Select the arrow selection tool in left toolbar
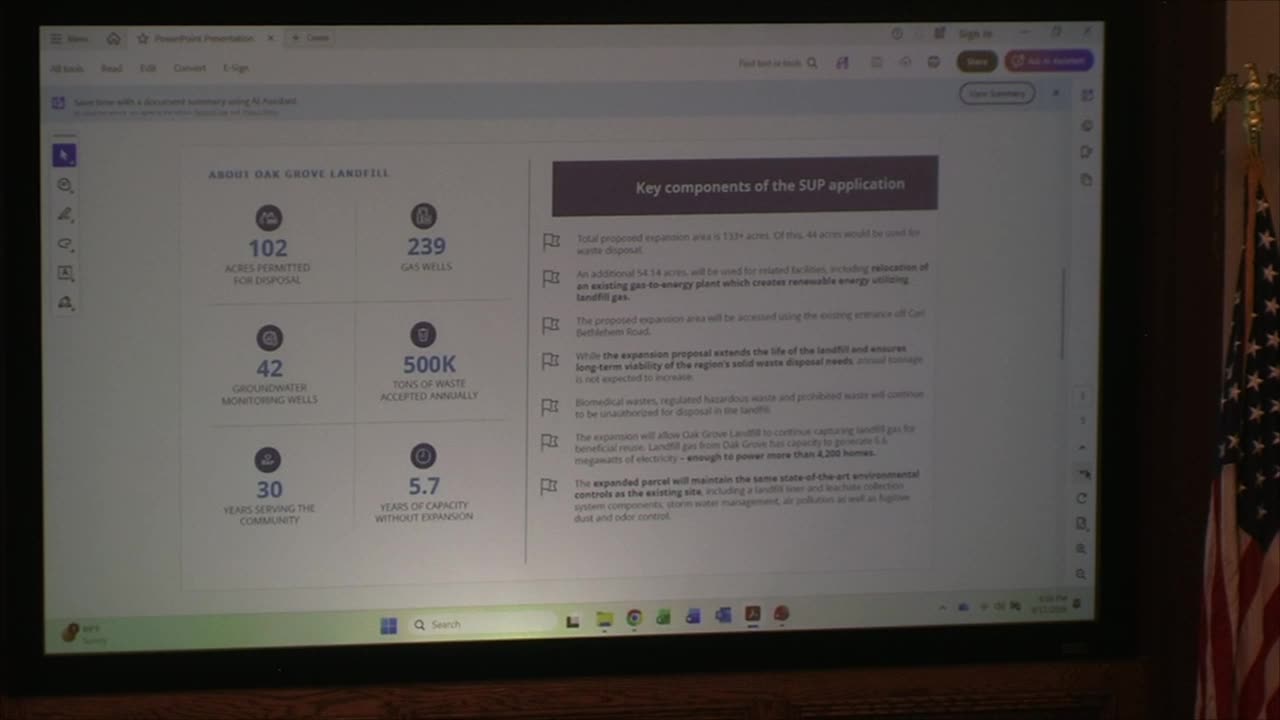The width and height of the screenshot is (1280, 720). click(x=64, y=155)
